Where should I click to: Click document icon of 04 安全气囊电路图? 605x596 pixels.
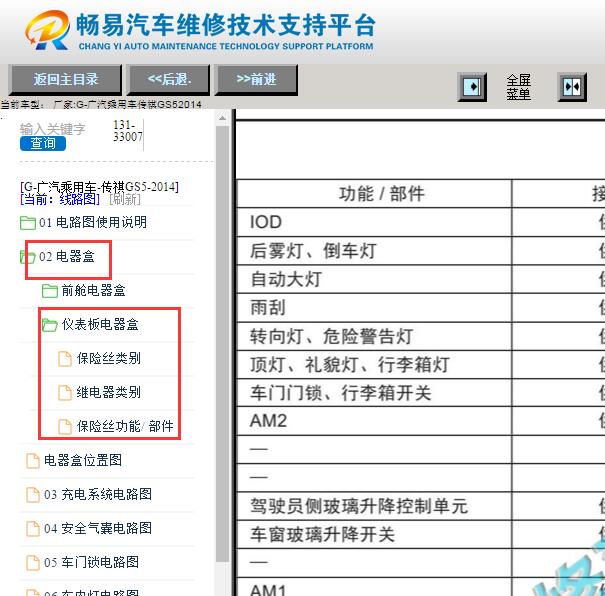click(33, 528)
